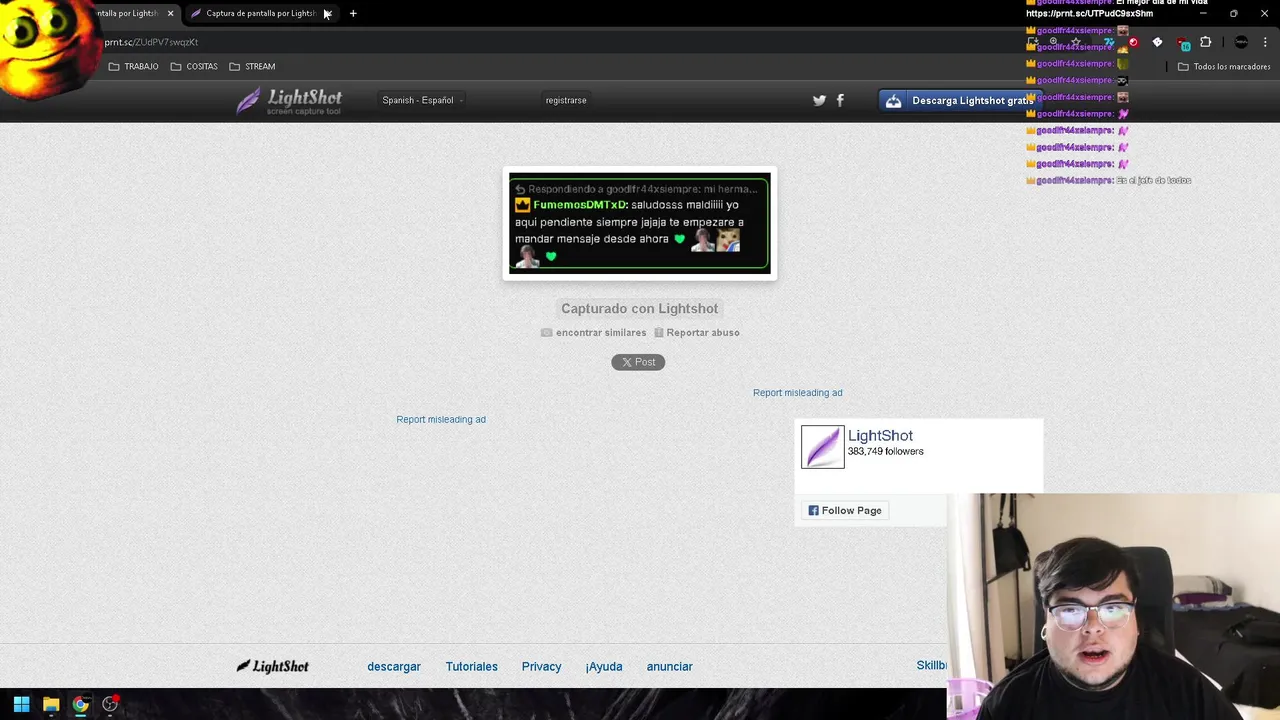Open LightShot Facebook page icon
This screenshot has width=1280, height=720.
[840, 100]
